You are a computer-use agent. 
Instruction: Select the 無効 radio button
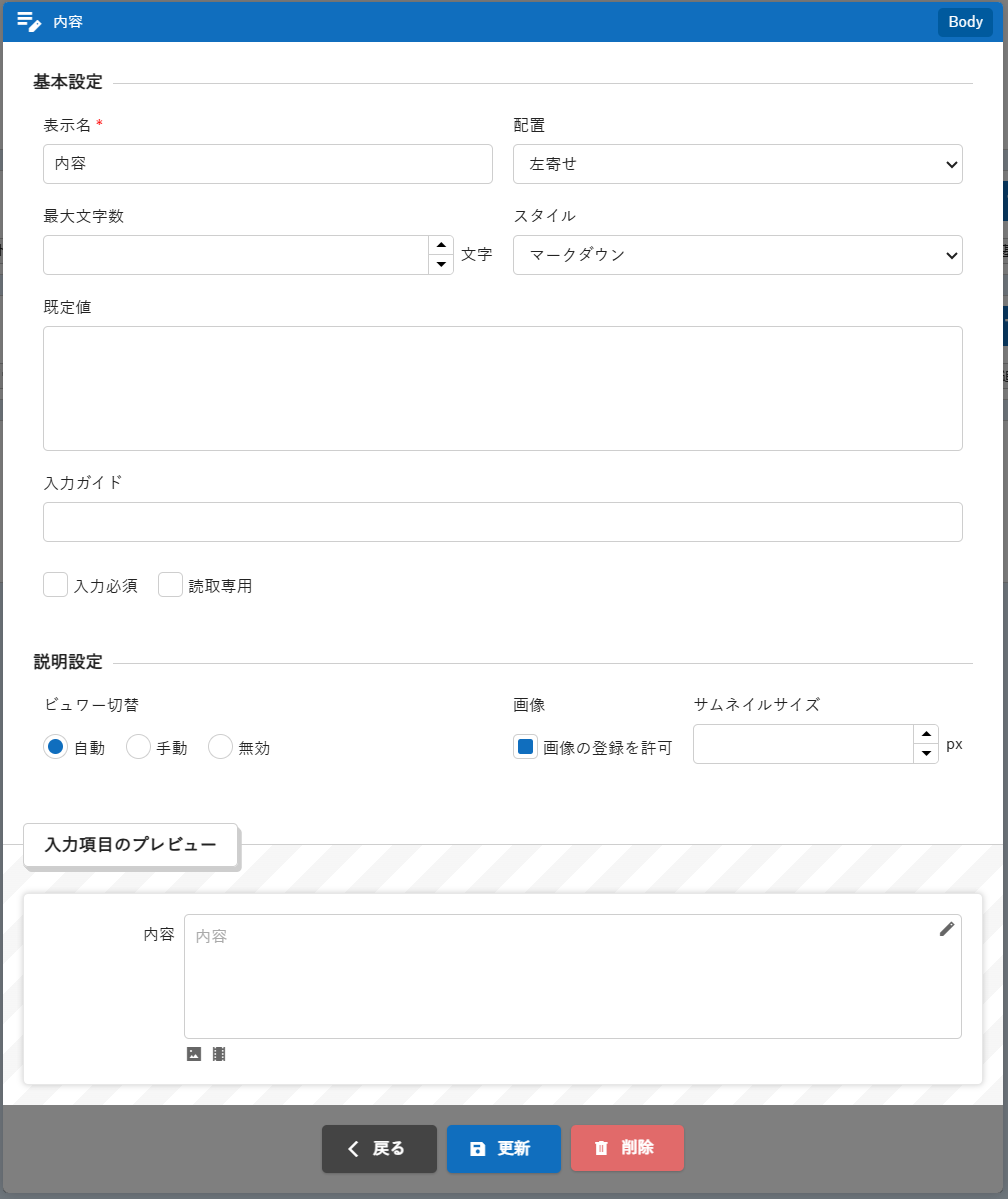click(x=220, y=747)
